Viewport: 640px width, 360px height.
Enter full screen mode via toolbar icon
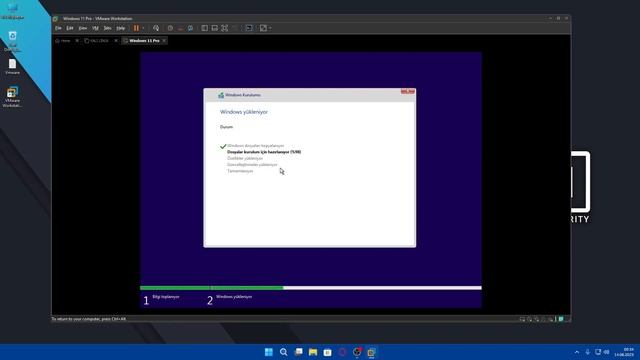click(224, 28)
